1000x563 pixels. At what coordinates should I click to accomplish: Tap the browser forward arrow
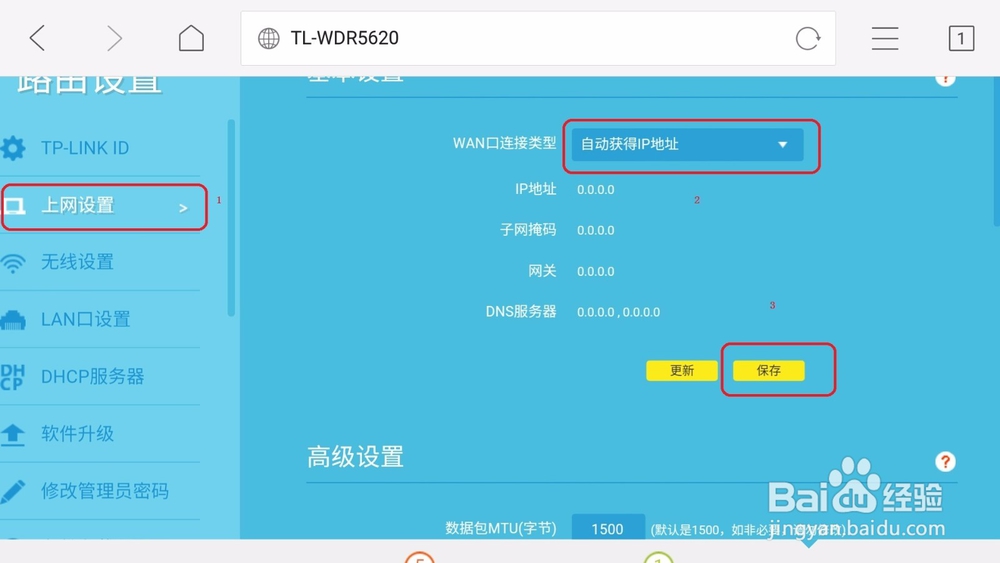[x=114, y=38]
